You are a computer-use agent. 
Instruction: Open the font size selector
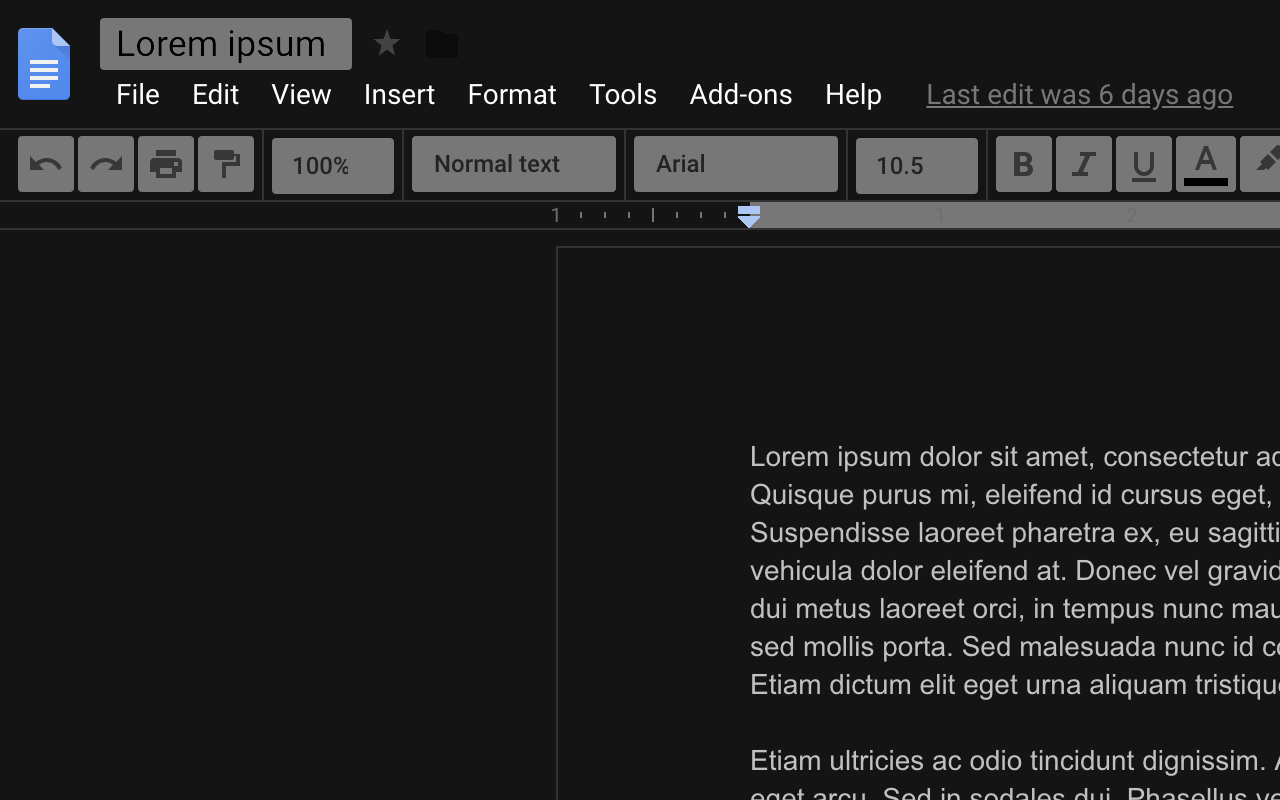click(916, 165)
